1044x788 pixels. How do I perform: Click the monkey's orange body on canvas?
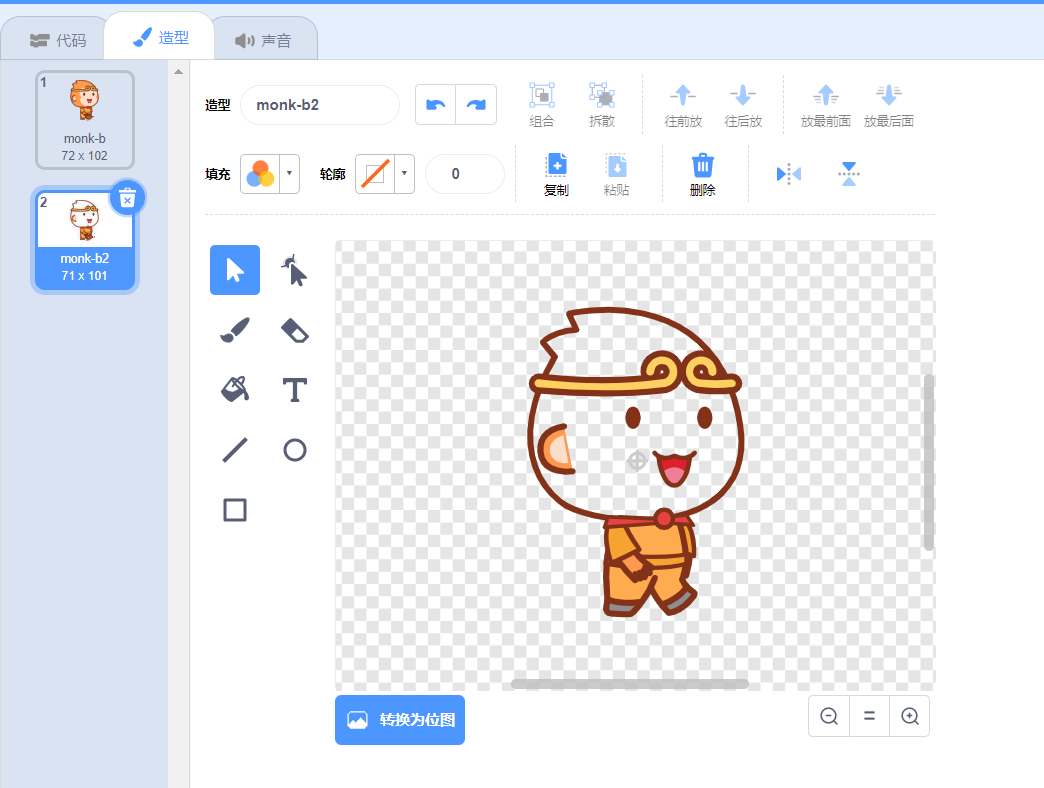(x=650, y=566)
